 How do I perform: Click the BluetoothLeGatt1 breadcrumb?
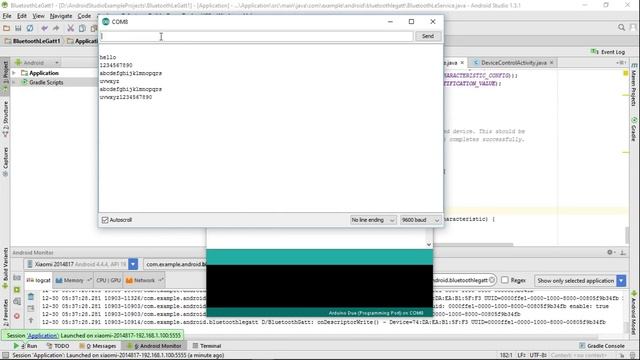pyautogui.click(x=32, y=41)
